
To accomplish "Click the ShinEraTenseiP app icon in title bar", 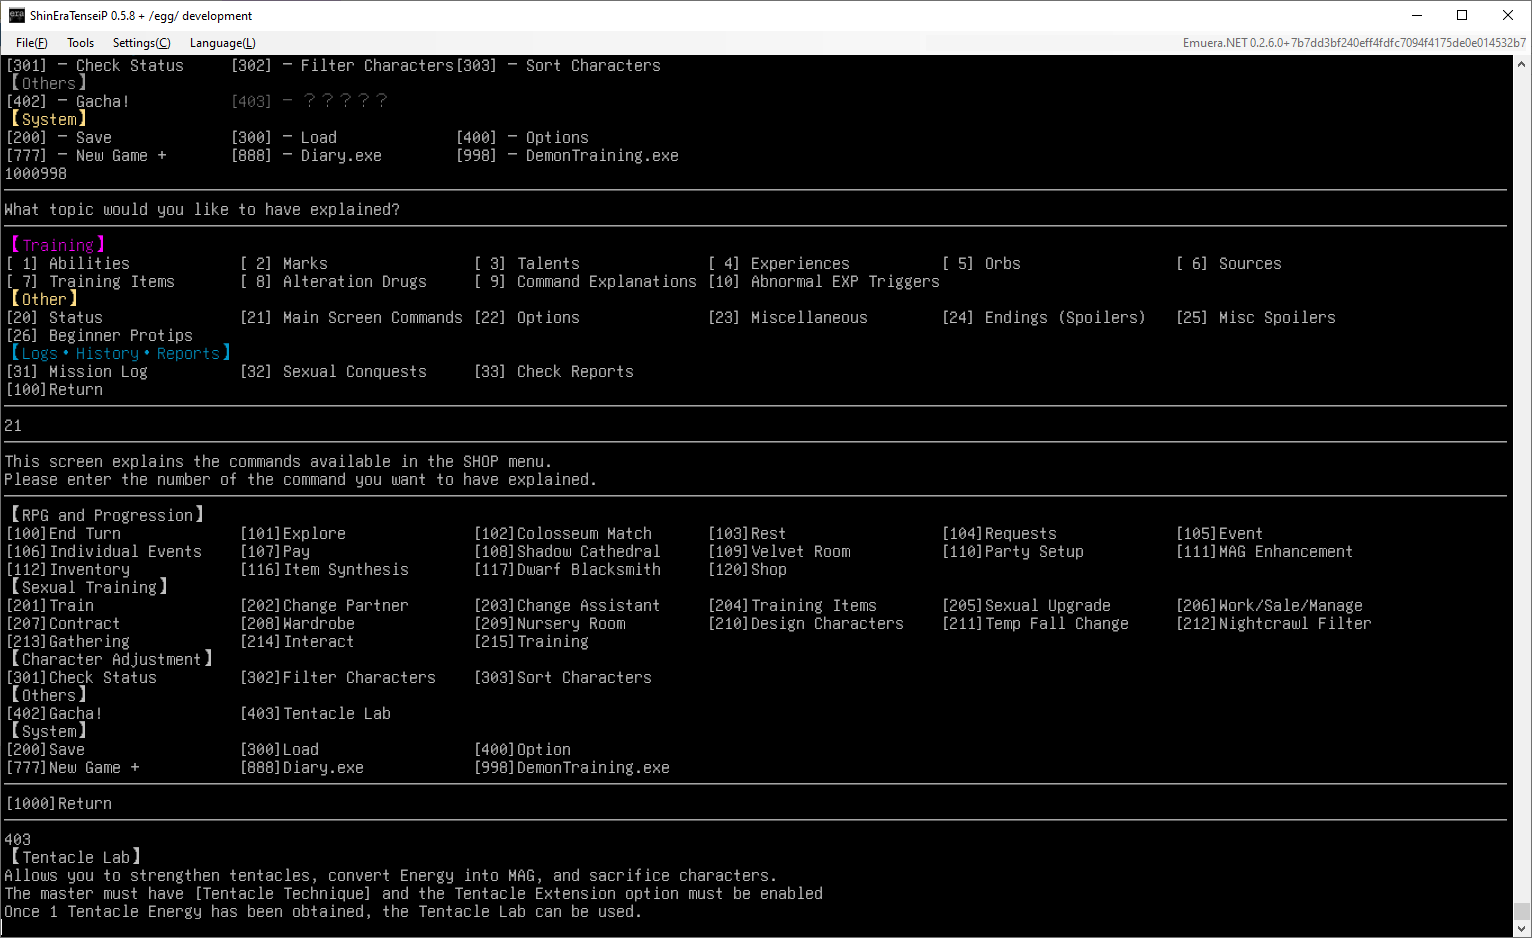I will (x=17, y=15).
